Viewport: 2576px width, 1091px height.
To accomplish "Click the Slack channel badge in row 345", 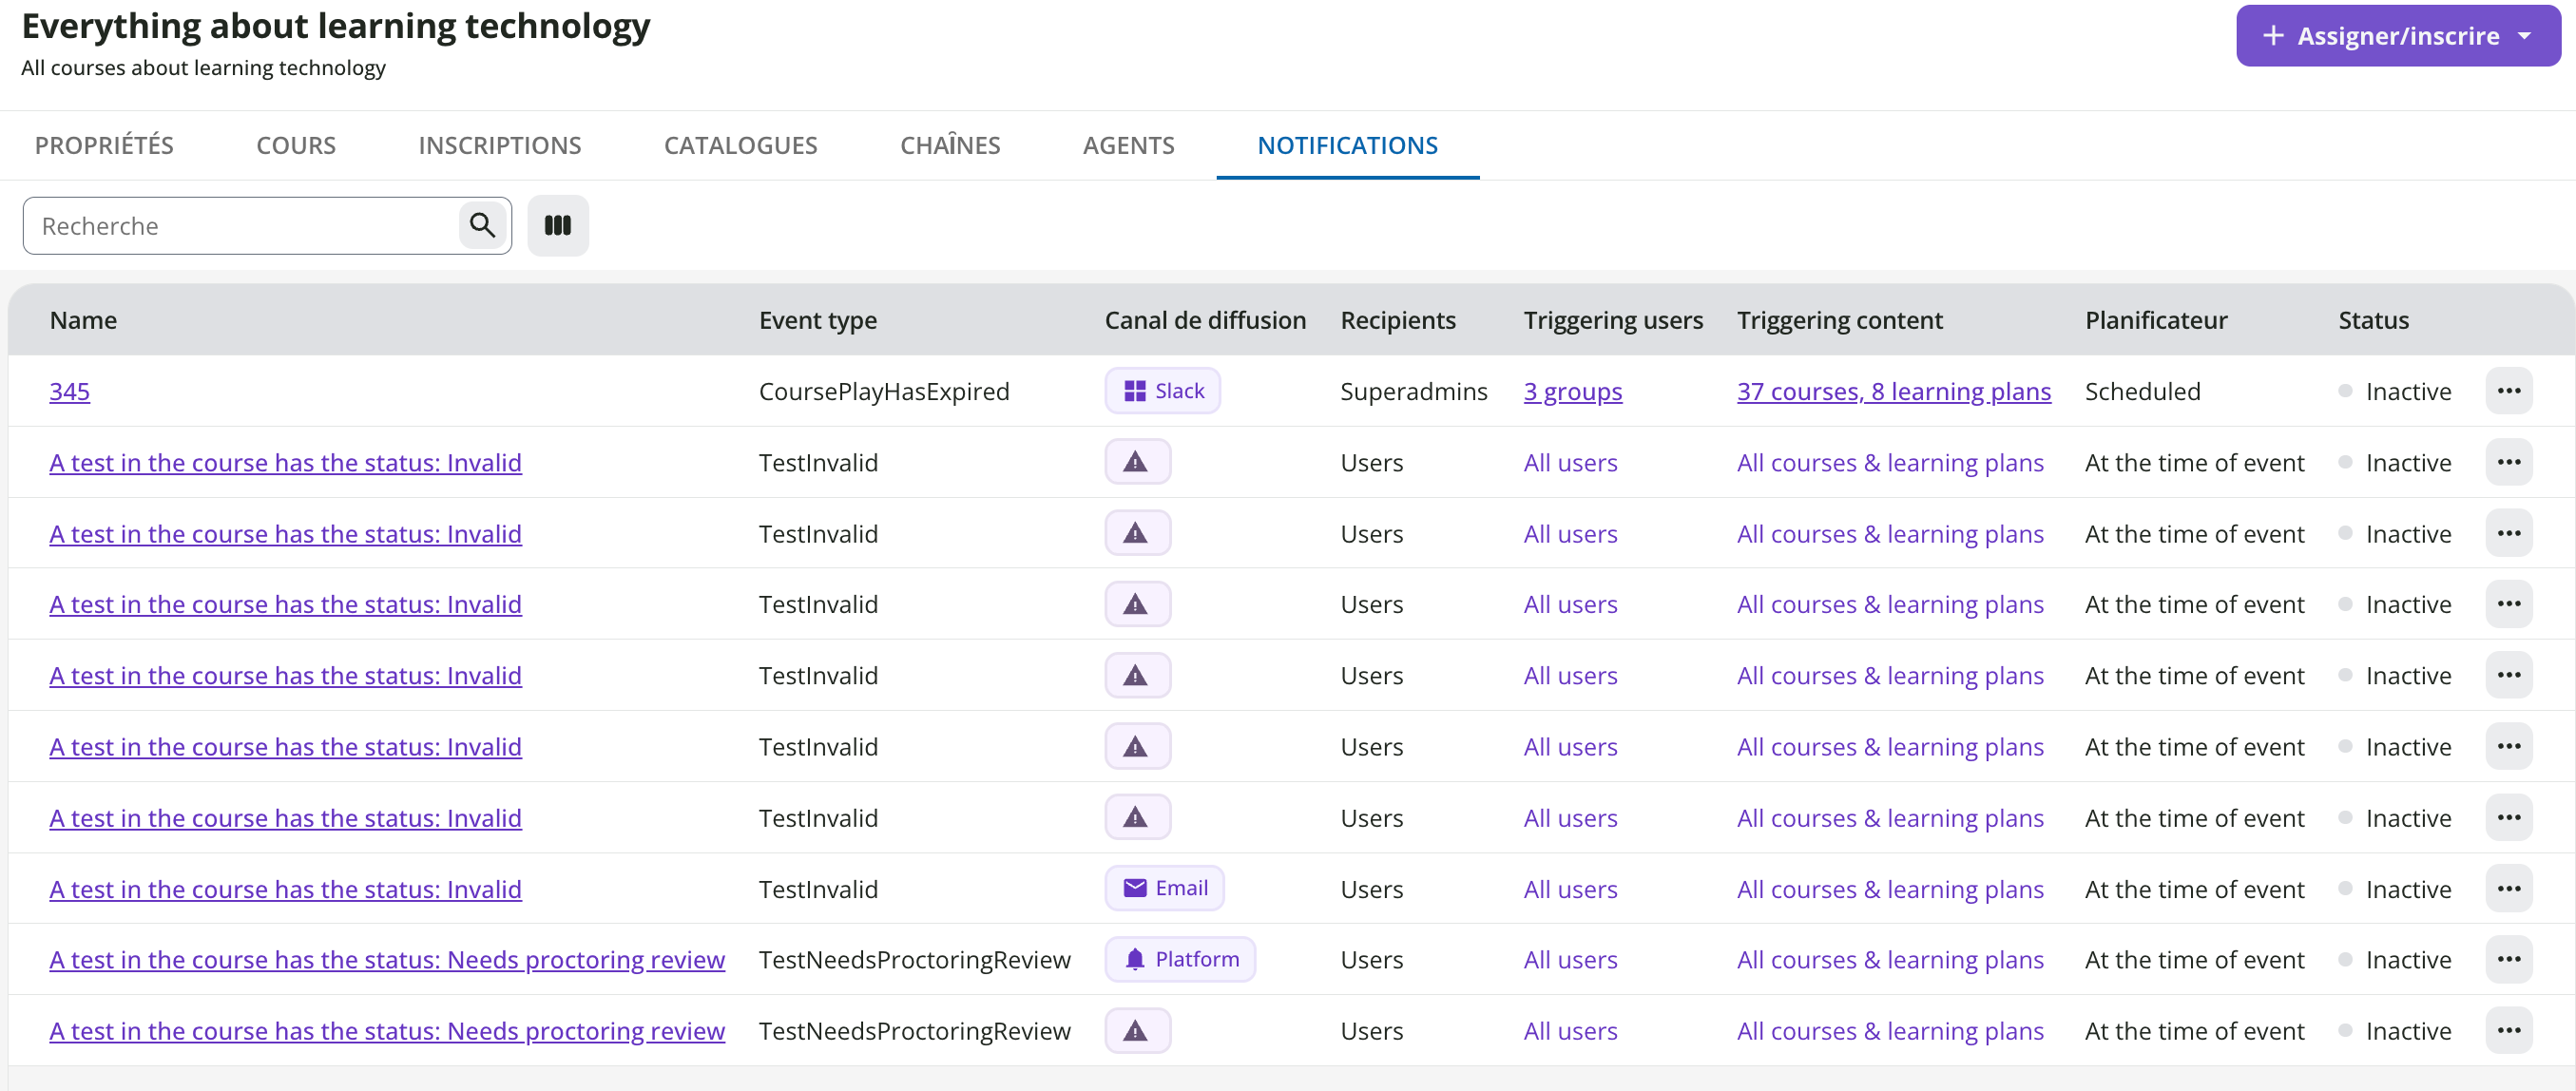I will tap(1162, 391).
